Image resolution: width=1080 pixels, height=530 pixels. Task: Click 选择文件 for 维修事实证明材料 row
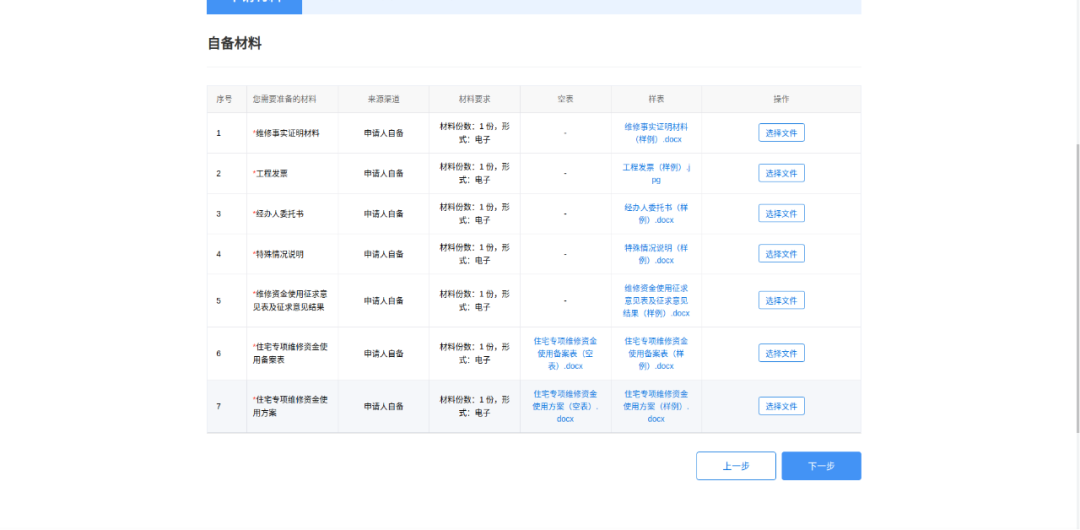781,133
